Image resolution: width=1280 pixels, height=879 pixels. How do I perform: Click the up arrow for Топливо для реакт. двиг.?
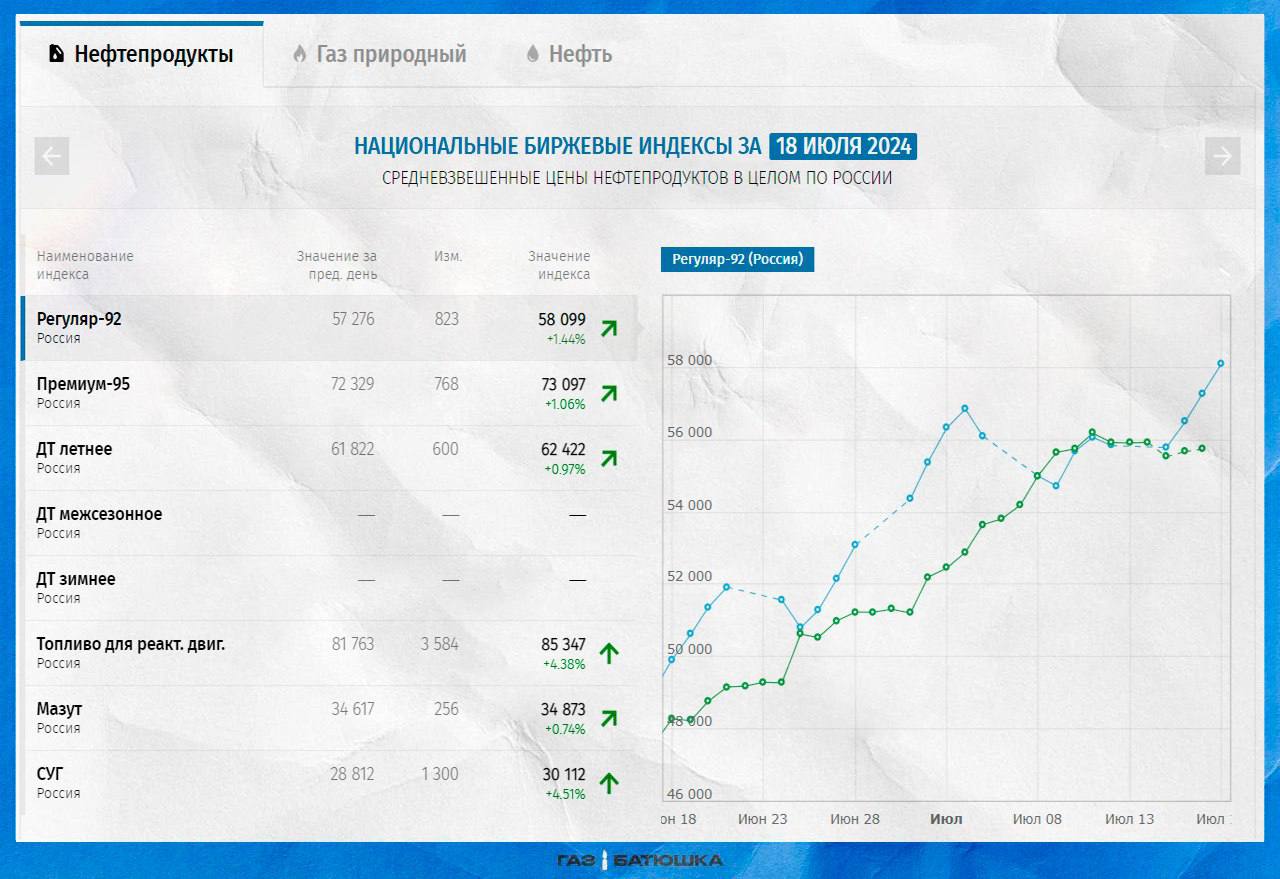coord(609,654)
